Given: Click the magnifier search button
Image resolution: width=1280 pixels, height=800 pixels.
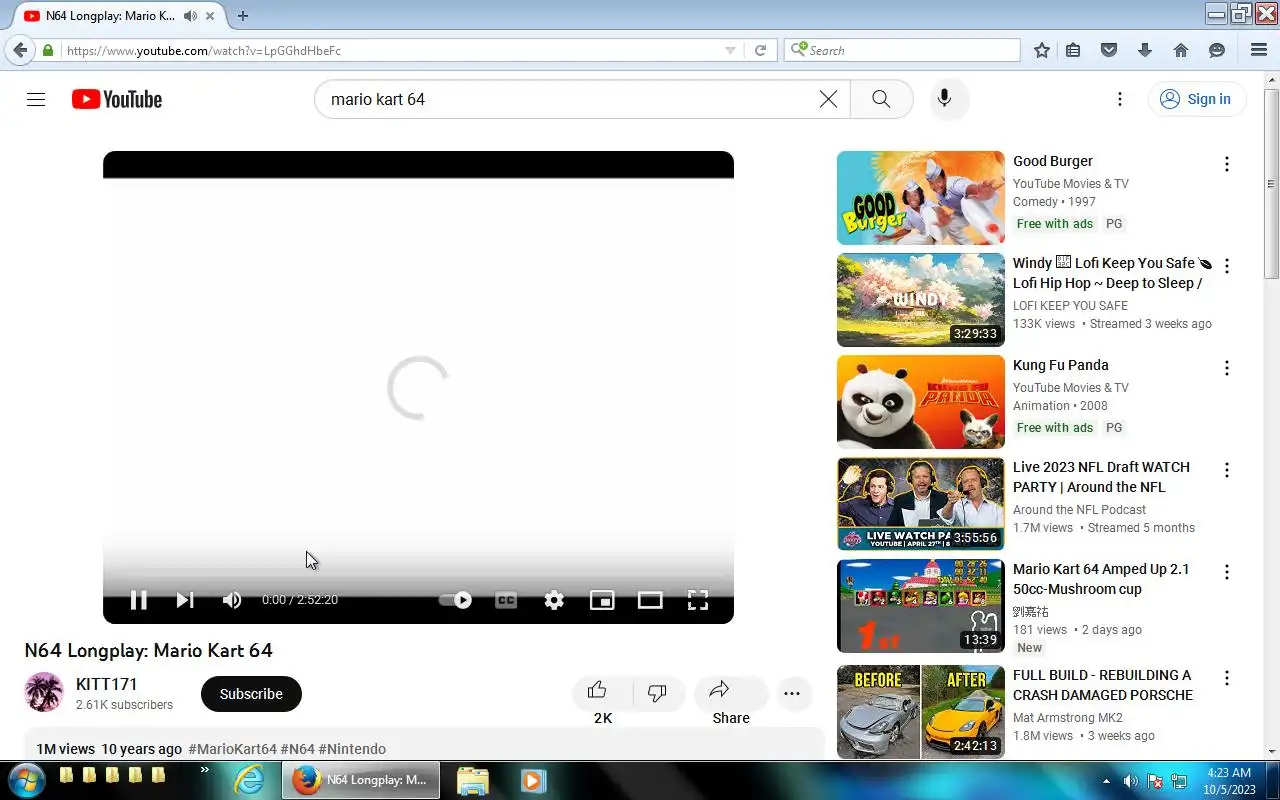Looking at the screenshot, I should click(x=881, y=99).
